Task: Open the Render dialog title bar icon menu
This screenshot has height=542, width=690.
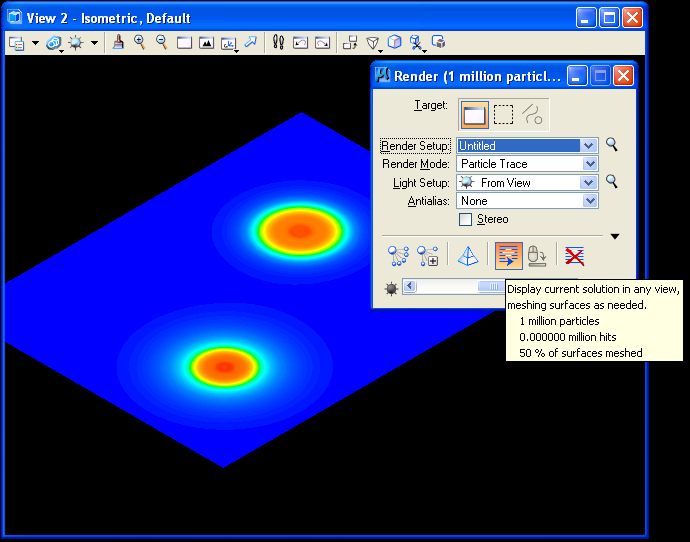Action: click(x=382, y=75)
